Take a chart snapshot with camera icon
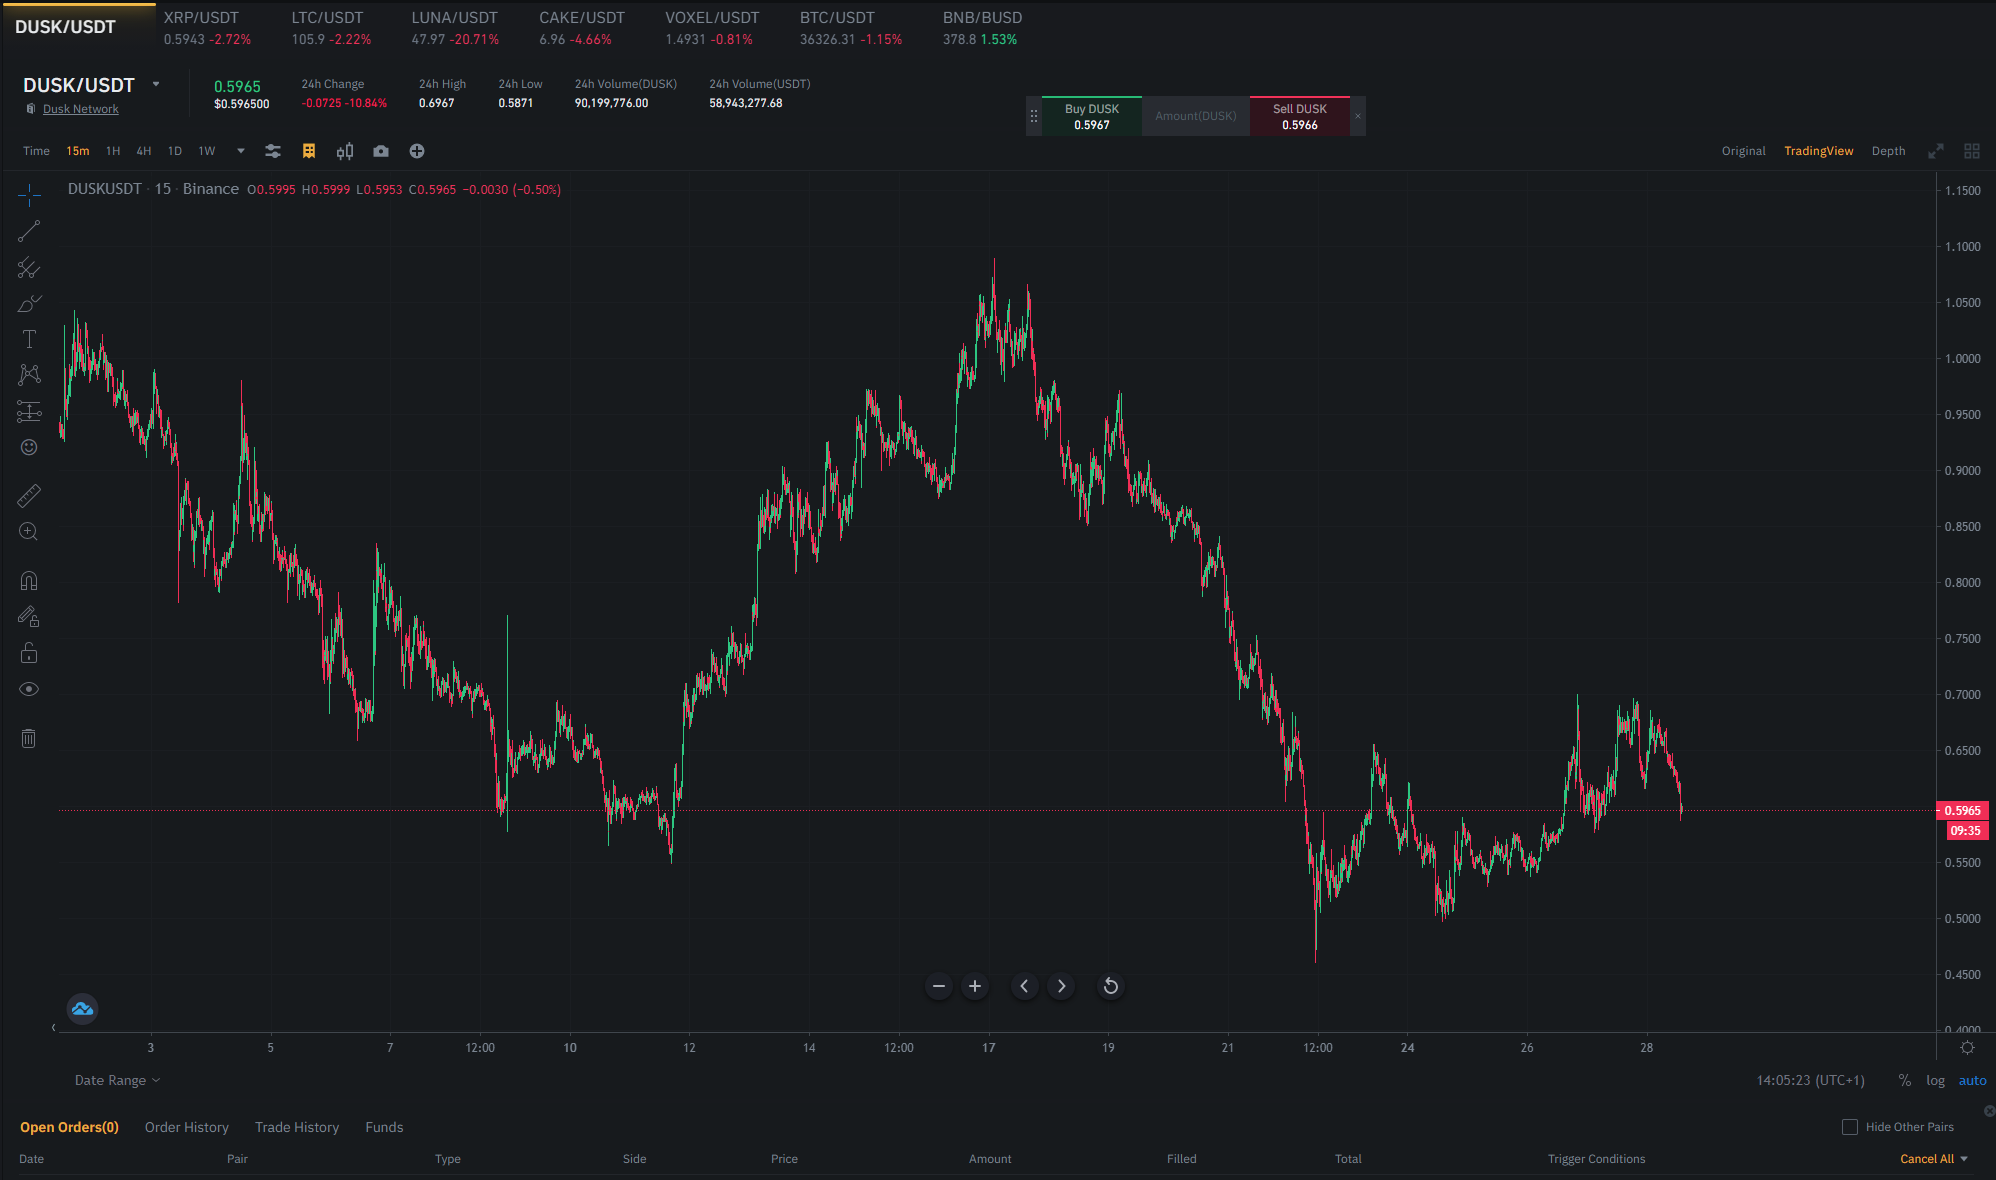1996x1180 pixels. point(381,151)
